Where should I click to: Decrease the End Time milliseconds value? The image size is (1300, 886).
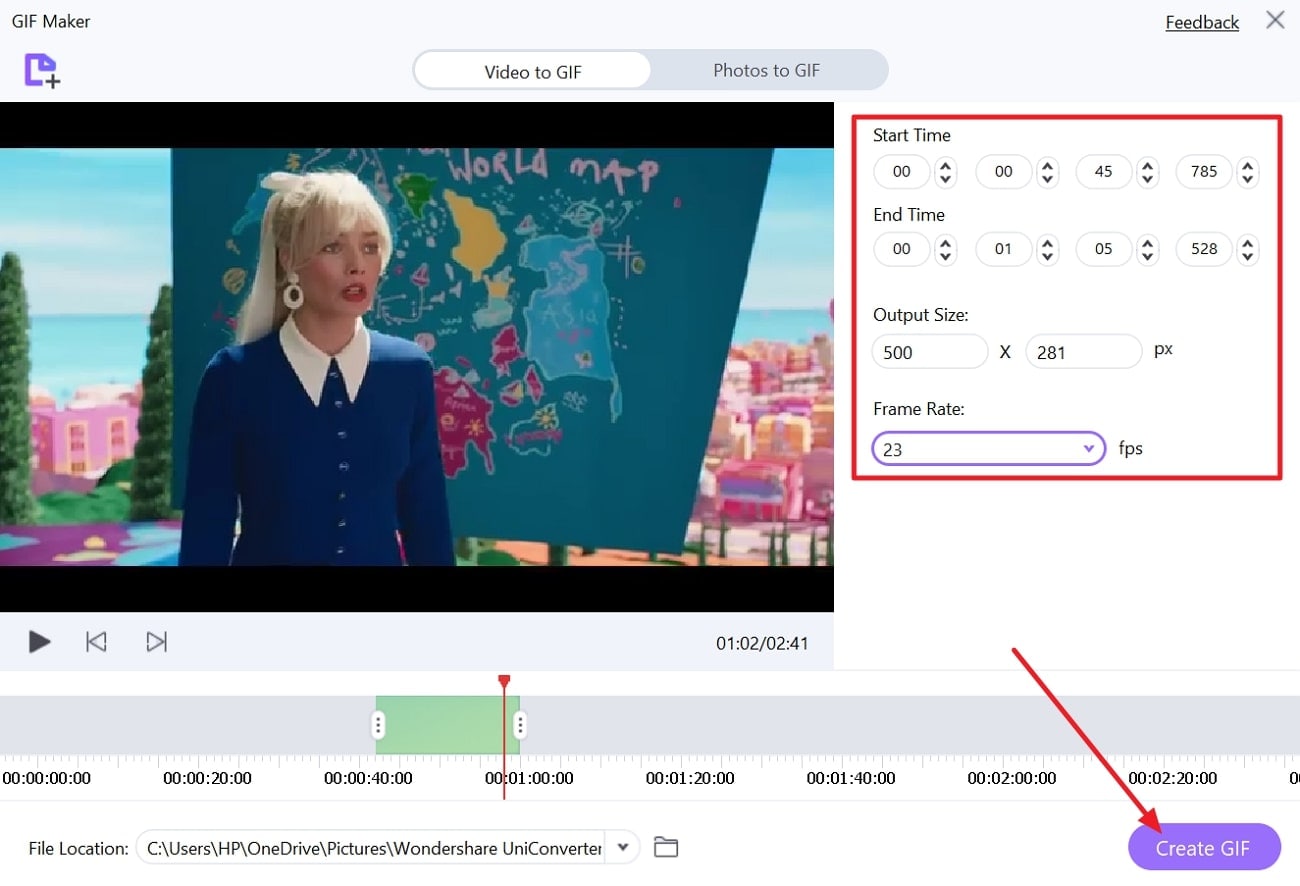point(1247,257)
